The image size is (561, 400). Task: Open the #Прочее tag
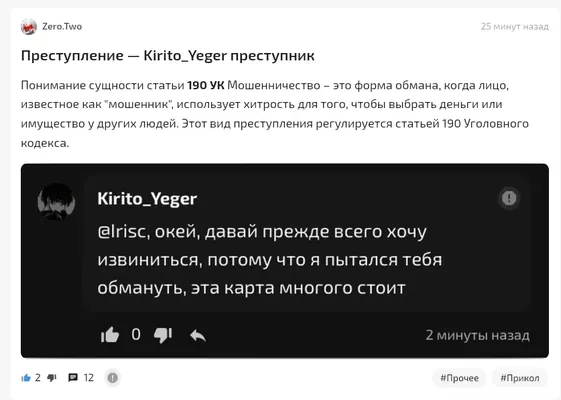coord(459,378)
